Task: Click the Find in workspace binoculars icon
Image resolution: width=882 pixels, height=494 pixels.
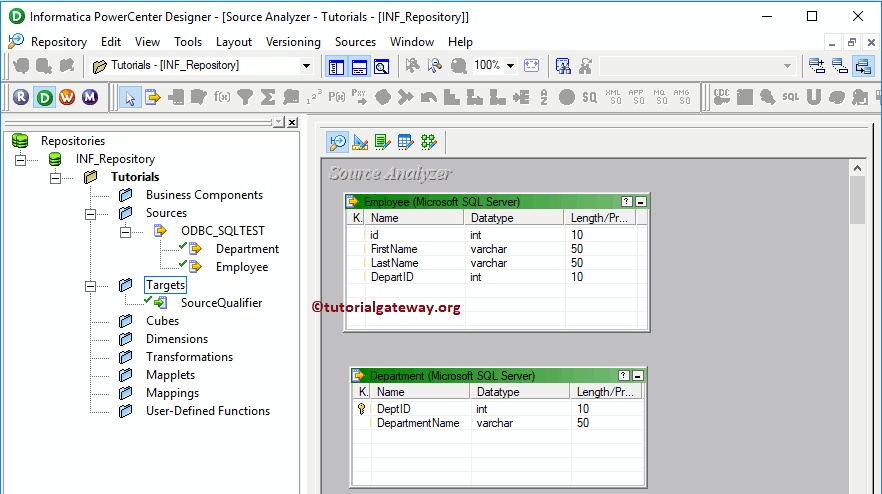Action: click(563, 66)
